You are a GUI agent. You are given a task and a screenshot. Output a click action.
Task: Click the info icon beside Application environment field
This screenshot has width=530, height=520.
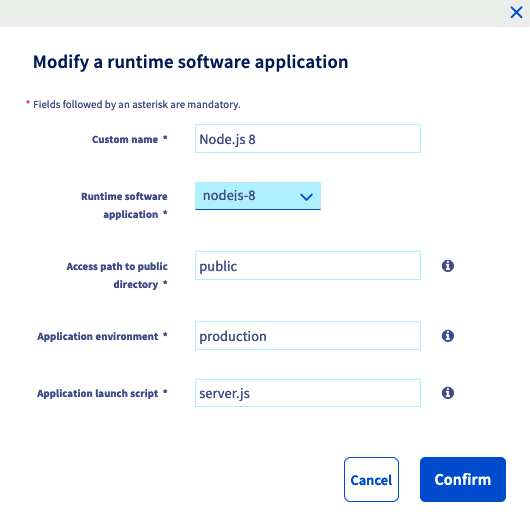448,336
